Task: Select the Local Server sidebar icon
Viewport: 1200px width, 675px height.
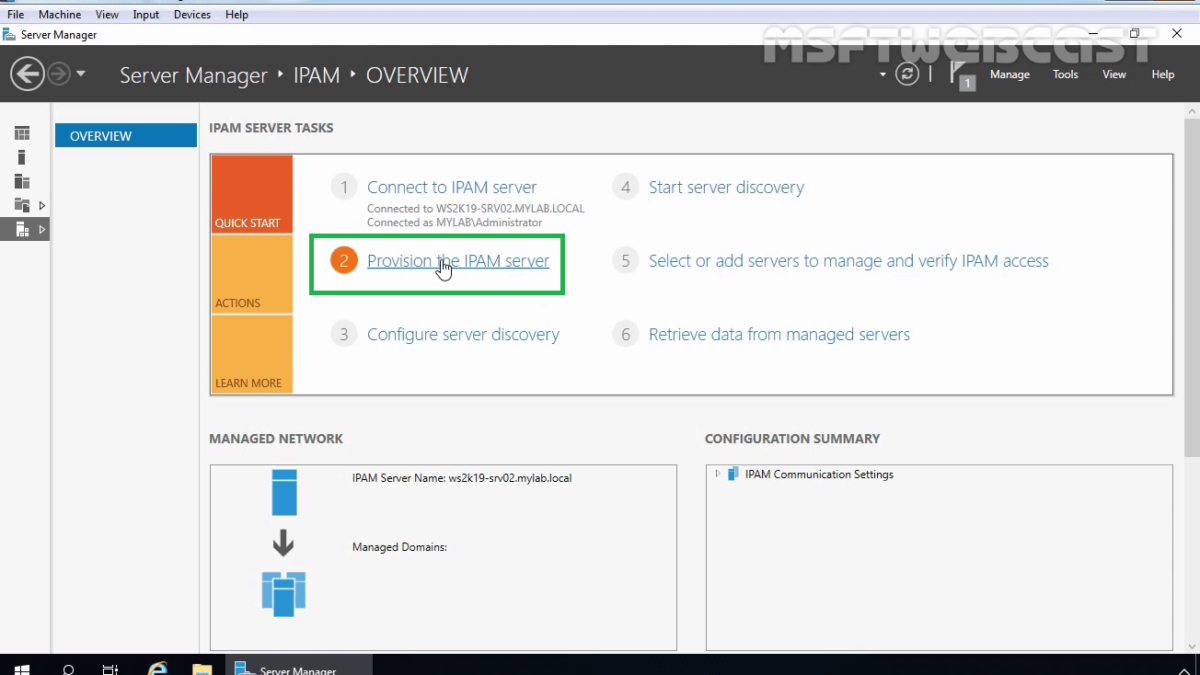Action: [22, 157]
